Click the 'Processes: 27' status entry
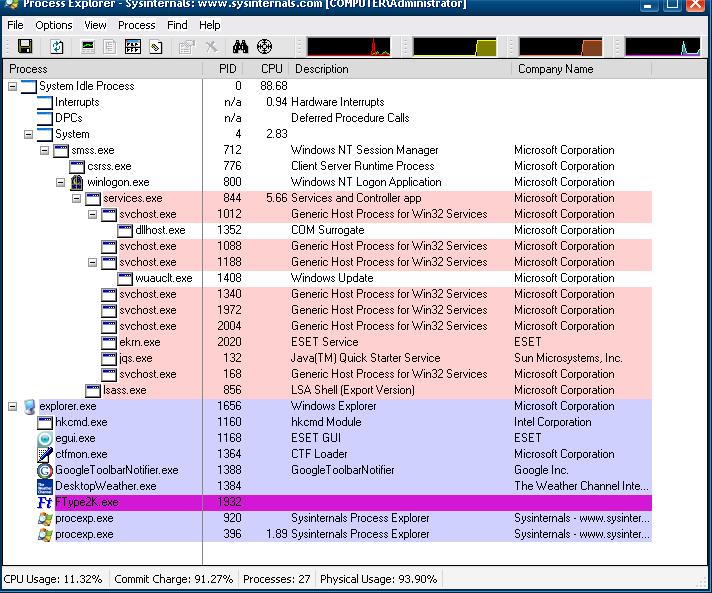Viewport: 712px width, 593px height. point(277,579)
